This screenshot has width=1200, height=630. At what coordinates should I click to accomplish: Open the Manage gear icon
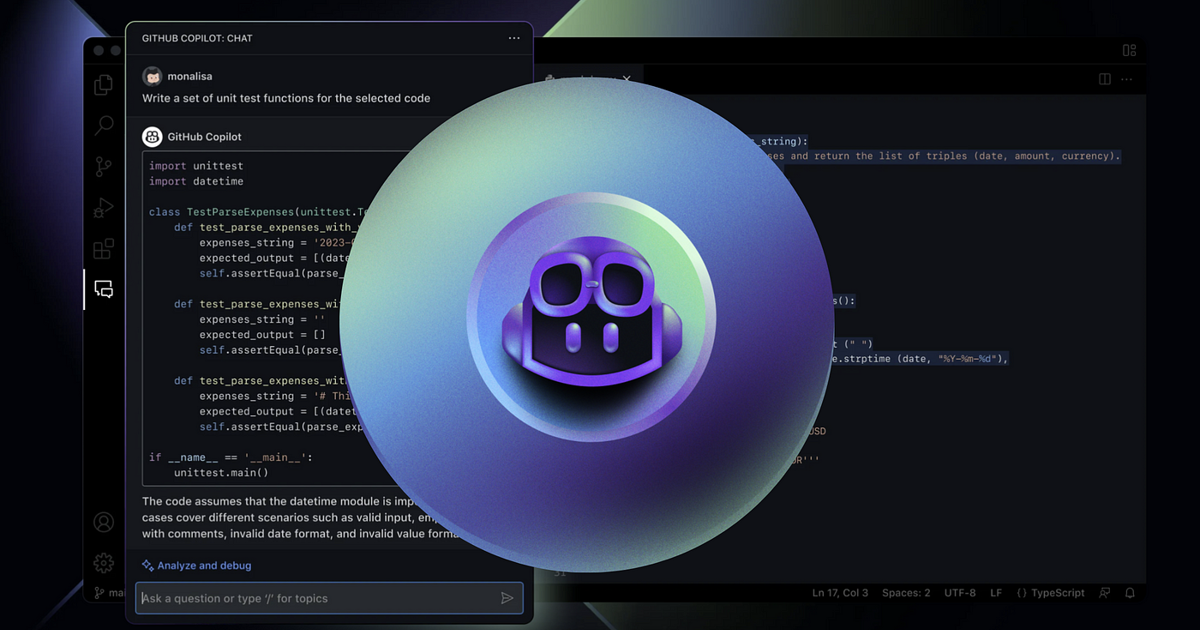tap(103, 562)
